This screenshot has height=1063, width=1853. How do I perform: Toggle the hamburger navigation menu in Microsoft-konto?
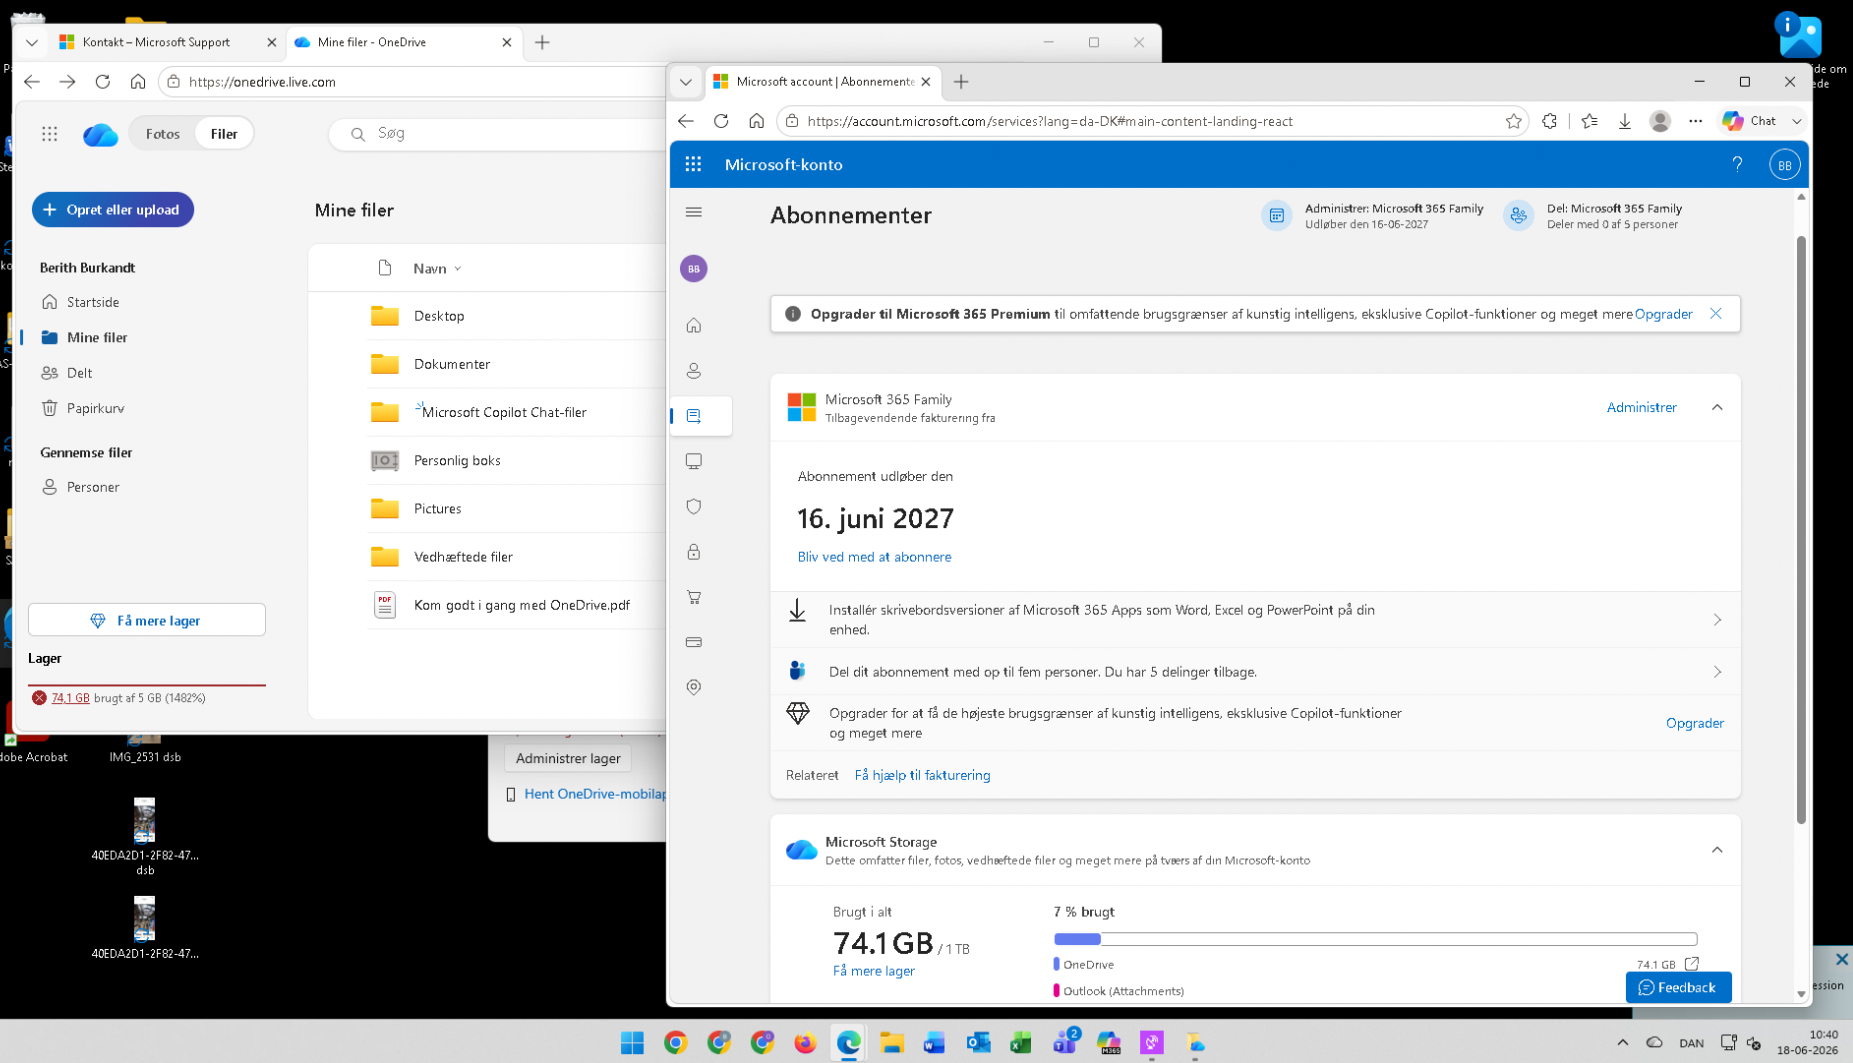(693, 212)
